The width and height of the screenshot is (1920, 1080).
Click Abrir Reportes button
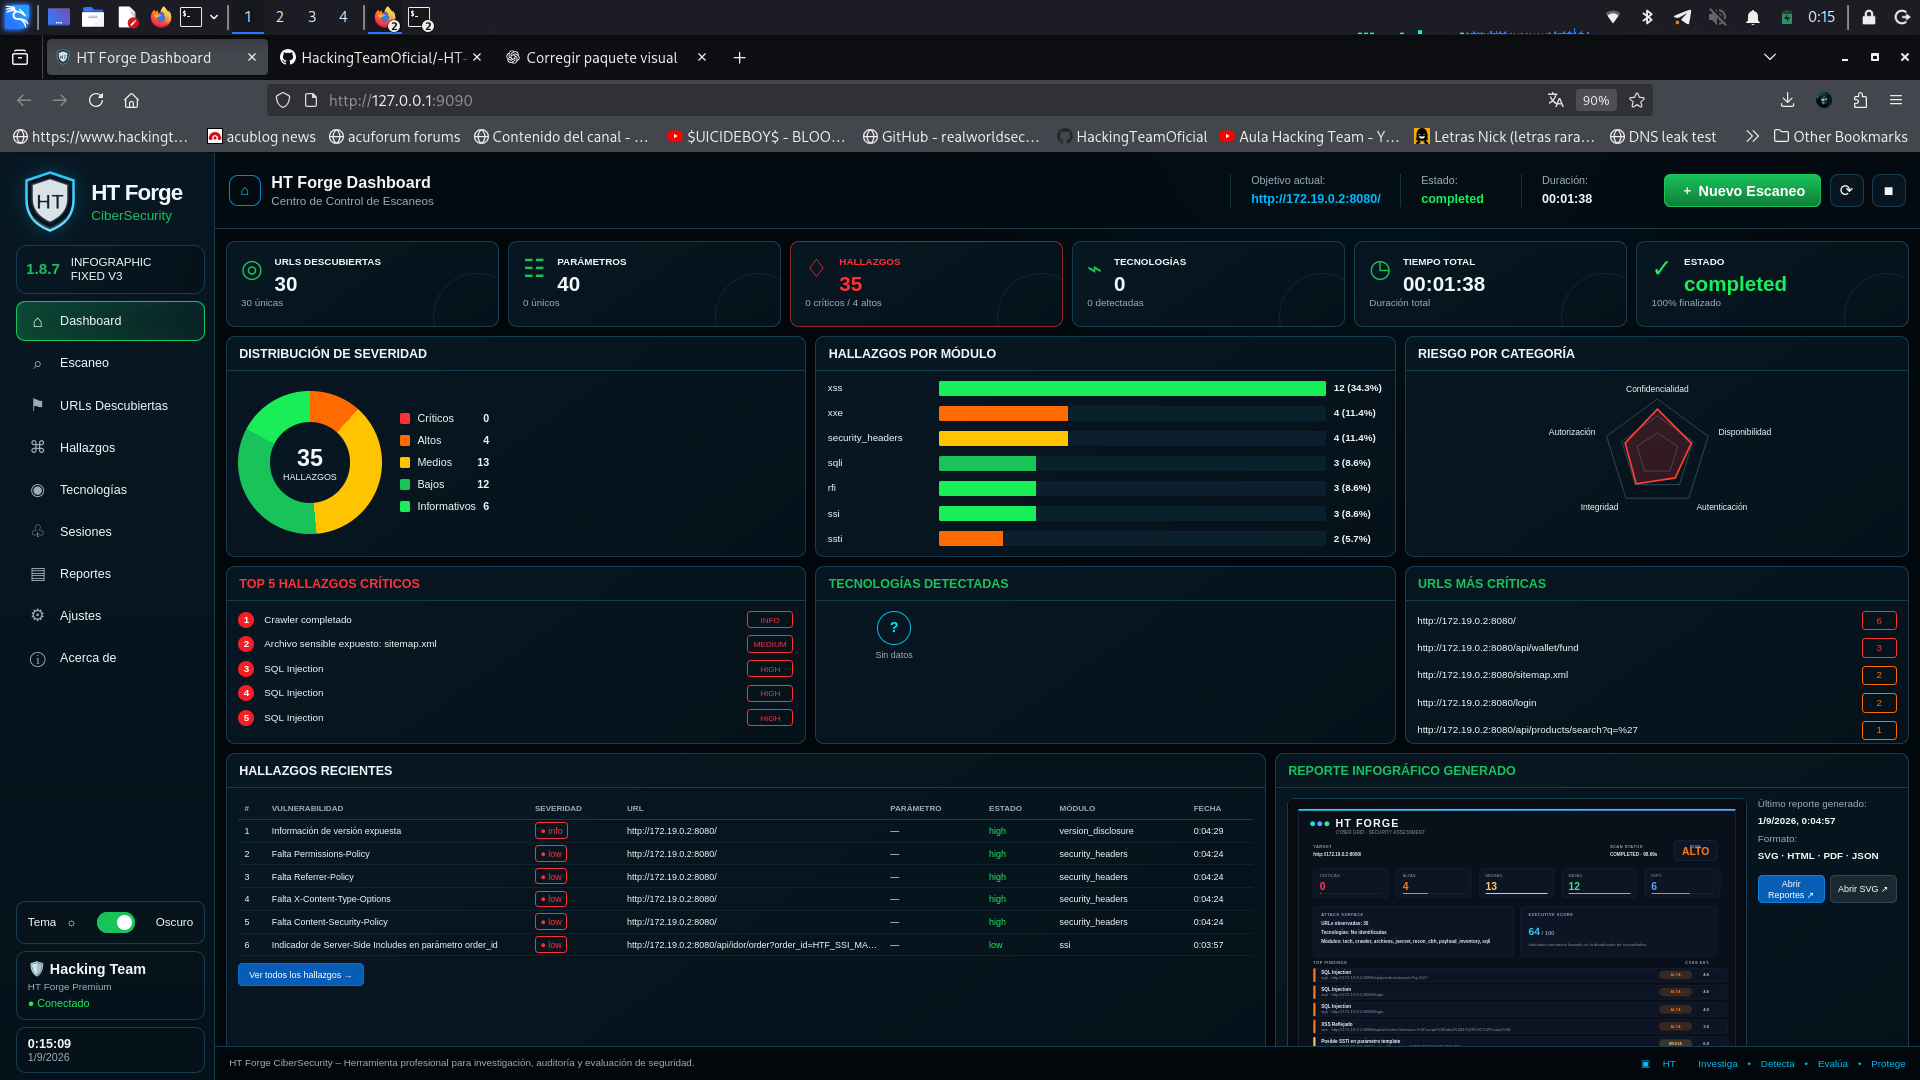[1790, 889]
